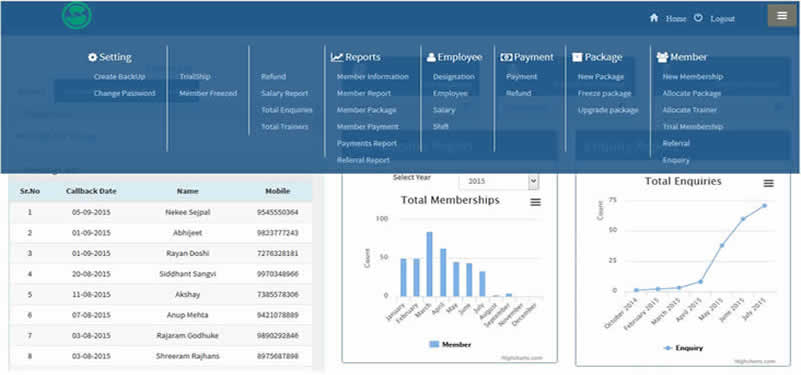The height and width of the screenshot is (375, 801).
Task: Go to Home link
Action: (676, 19)
